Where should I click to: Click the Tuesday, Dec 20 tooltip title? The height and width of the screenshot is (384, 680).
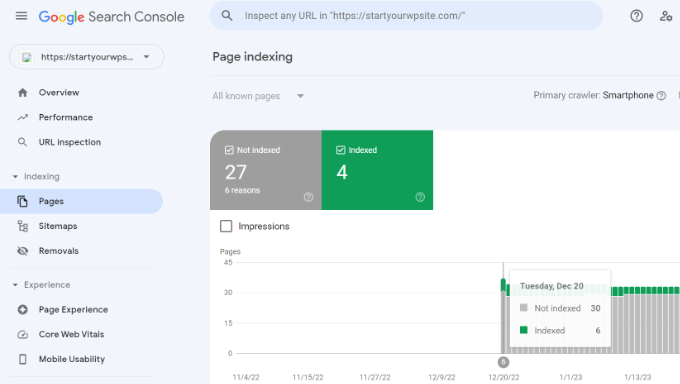pos(552,286)
